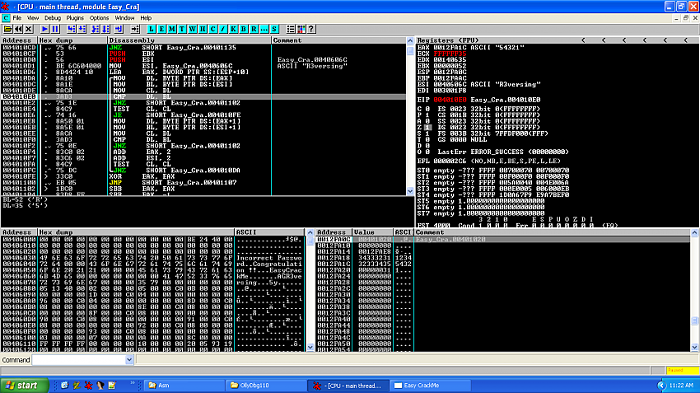Open the Debug menu

point(52,18)
